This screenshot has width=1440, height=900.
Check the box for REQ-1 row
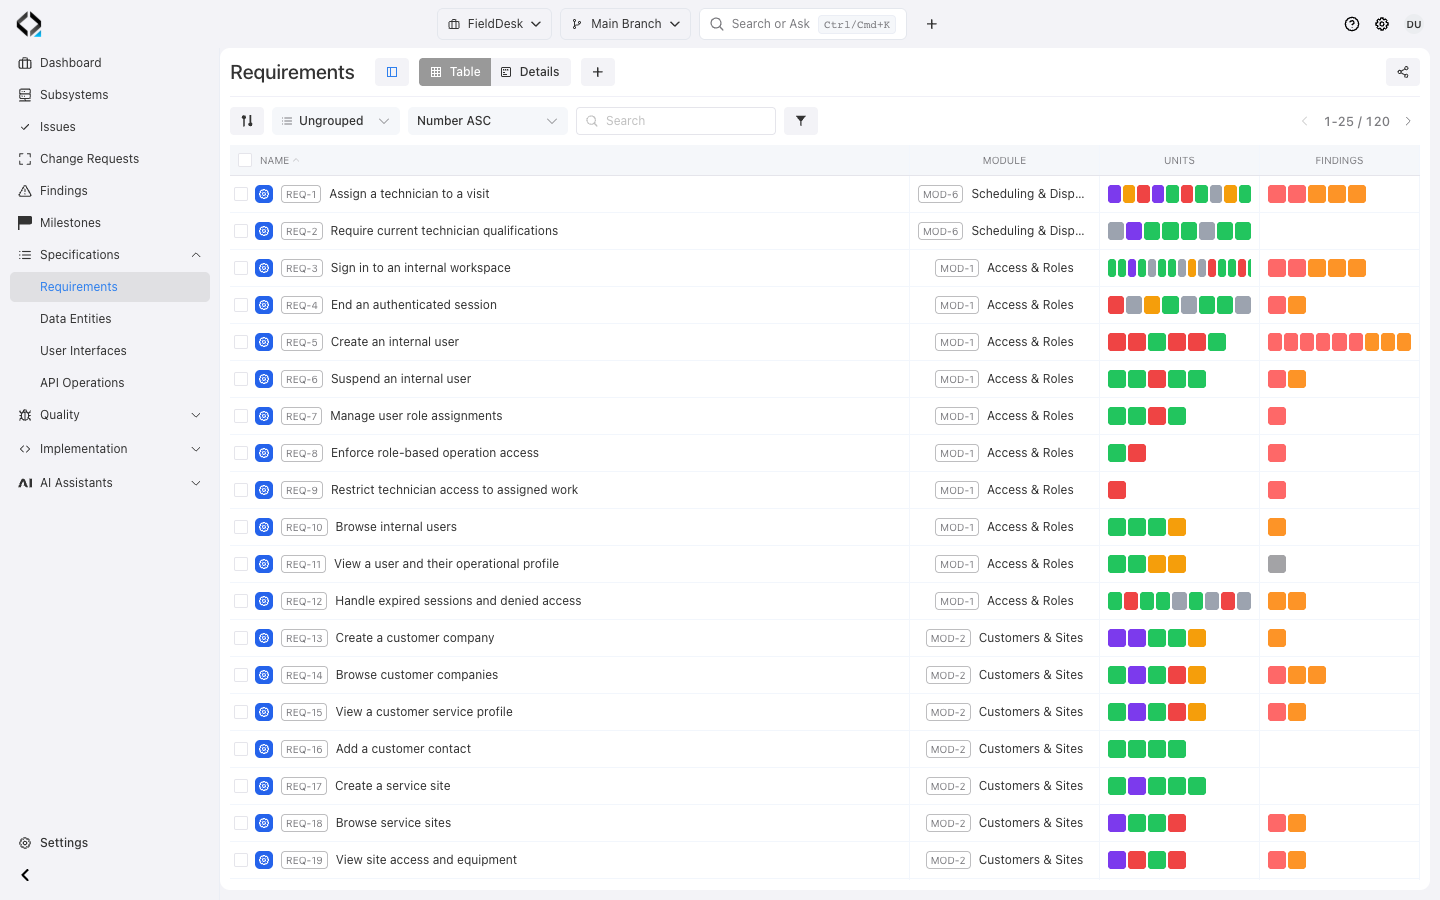(241, 194)
